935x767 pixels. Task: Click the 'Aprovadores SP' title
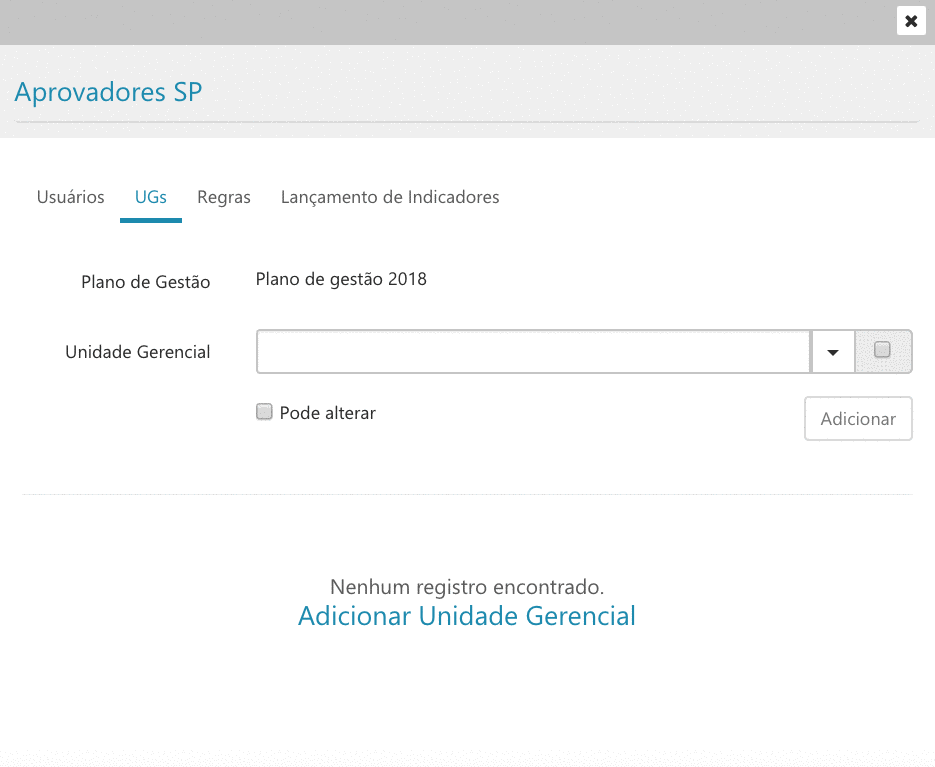click(109, 92)
